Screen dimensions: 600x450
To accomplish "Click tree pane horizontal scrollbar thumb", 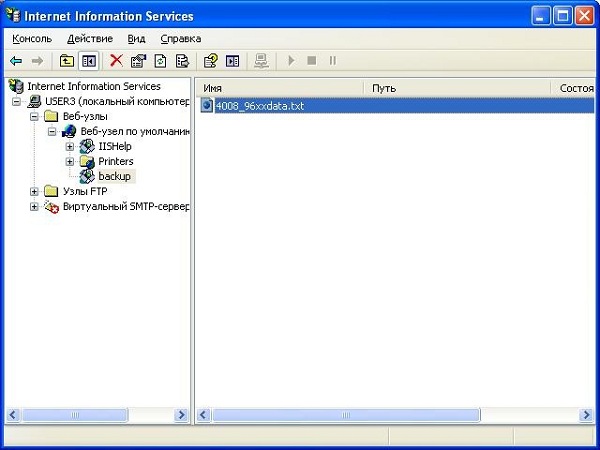I will pyautogui.click(x=75, y=415).
